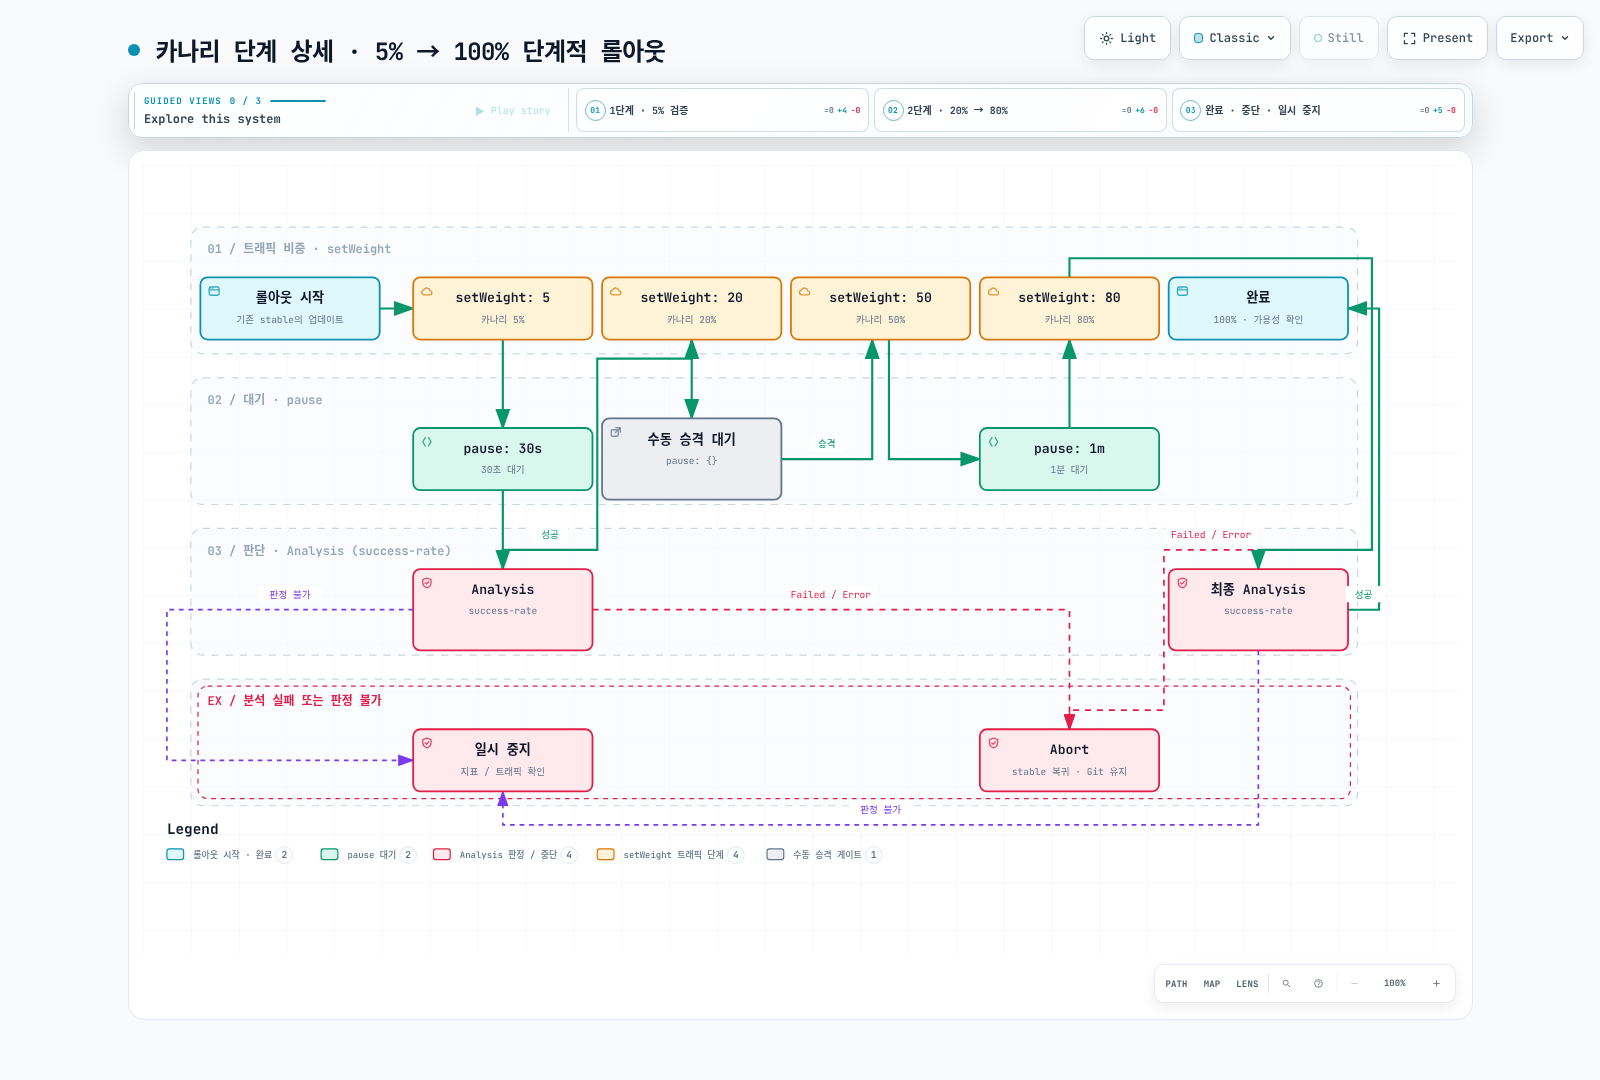Click the code icon on pause: 1m
The image size is (1600, 1080).
tap(994, 442)
